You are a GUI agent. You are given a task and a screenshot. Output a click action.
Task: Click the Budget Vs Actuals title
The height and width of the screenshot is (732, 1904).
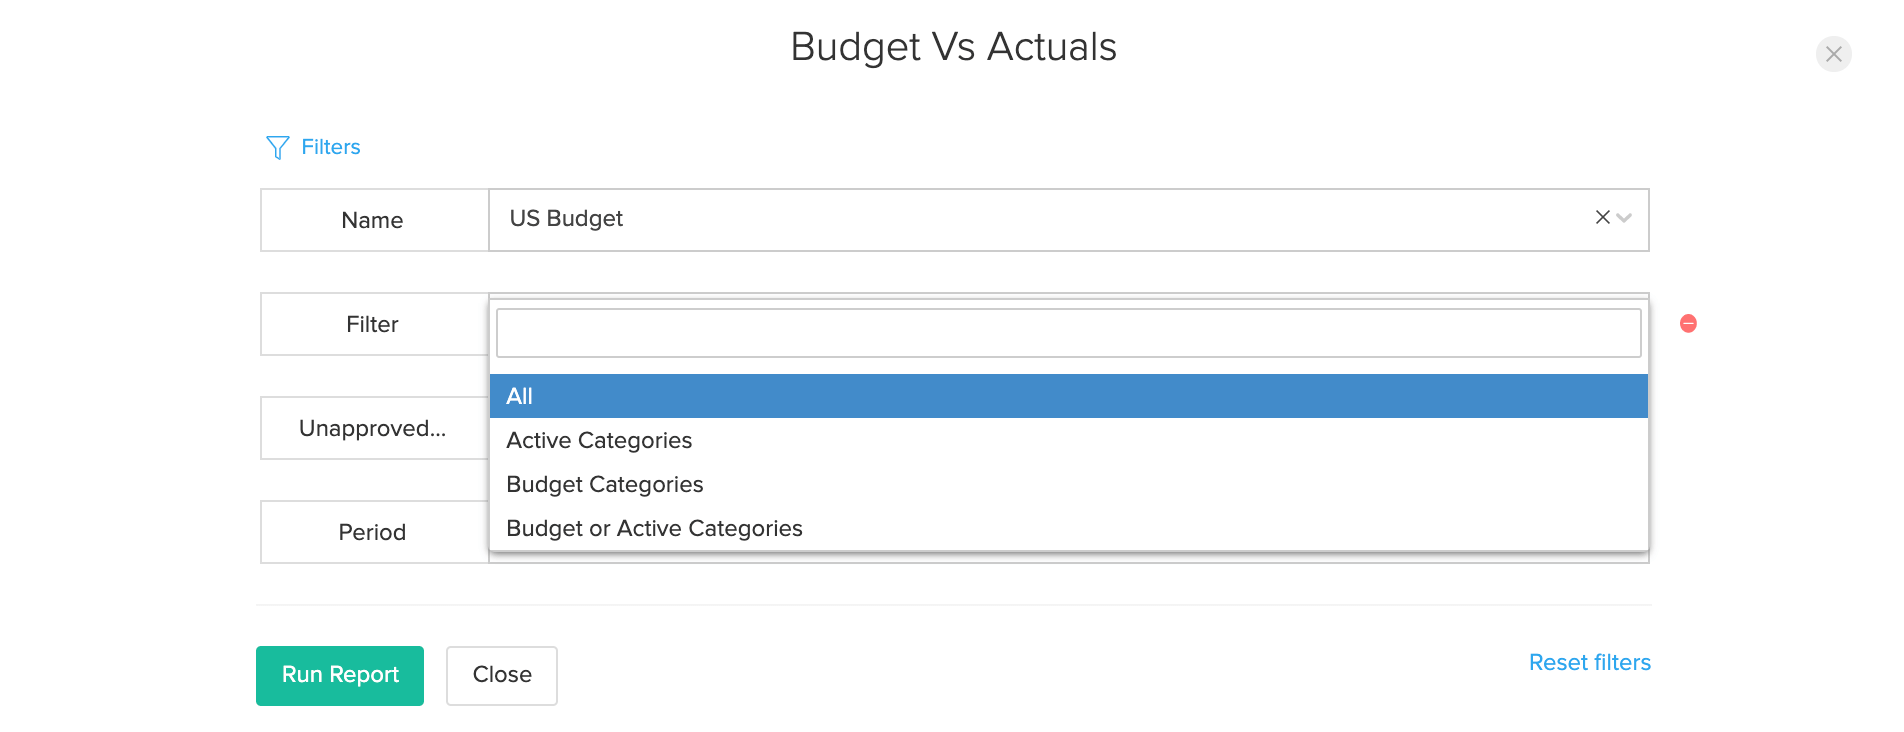(x=953, y=47)
